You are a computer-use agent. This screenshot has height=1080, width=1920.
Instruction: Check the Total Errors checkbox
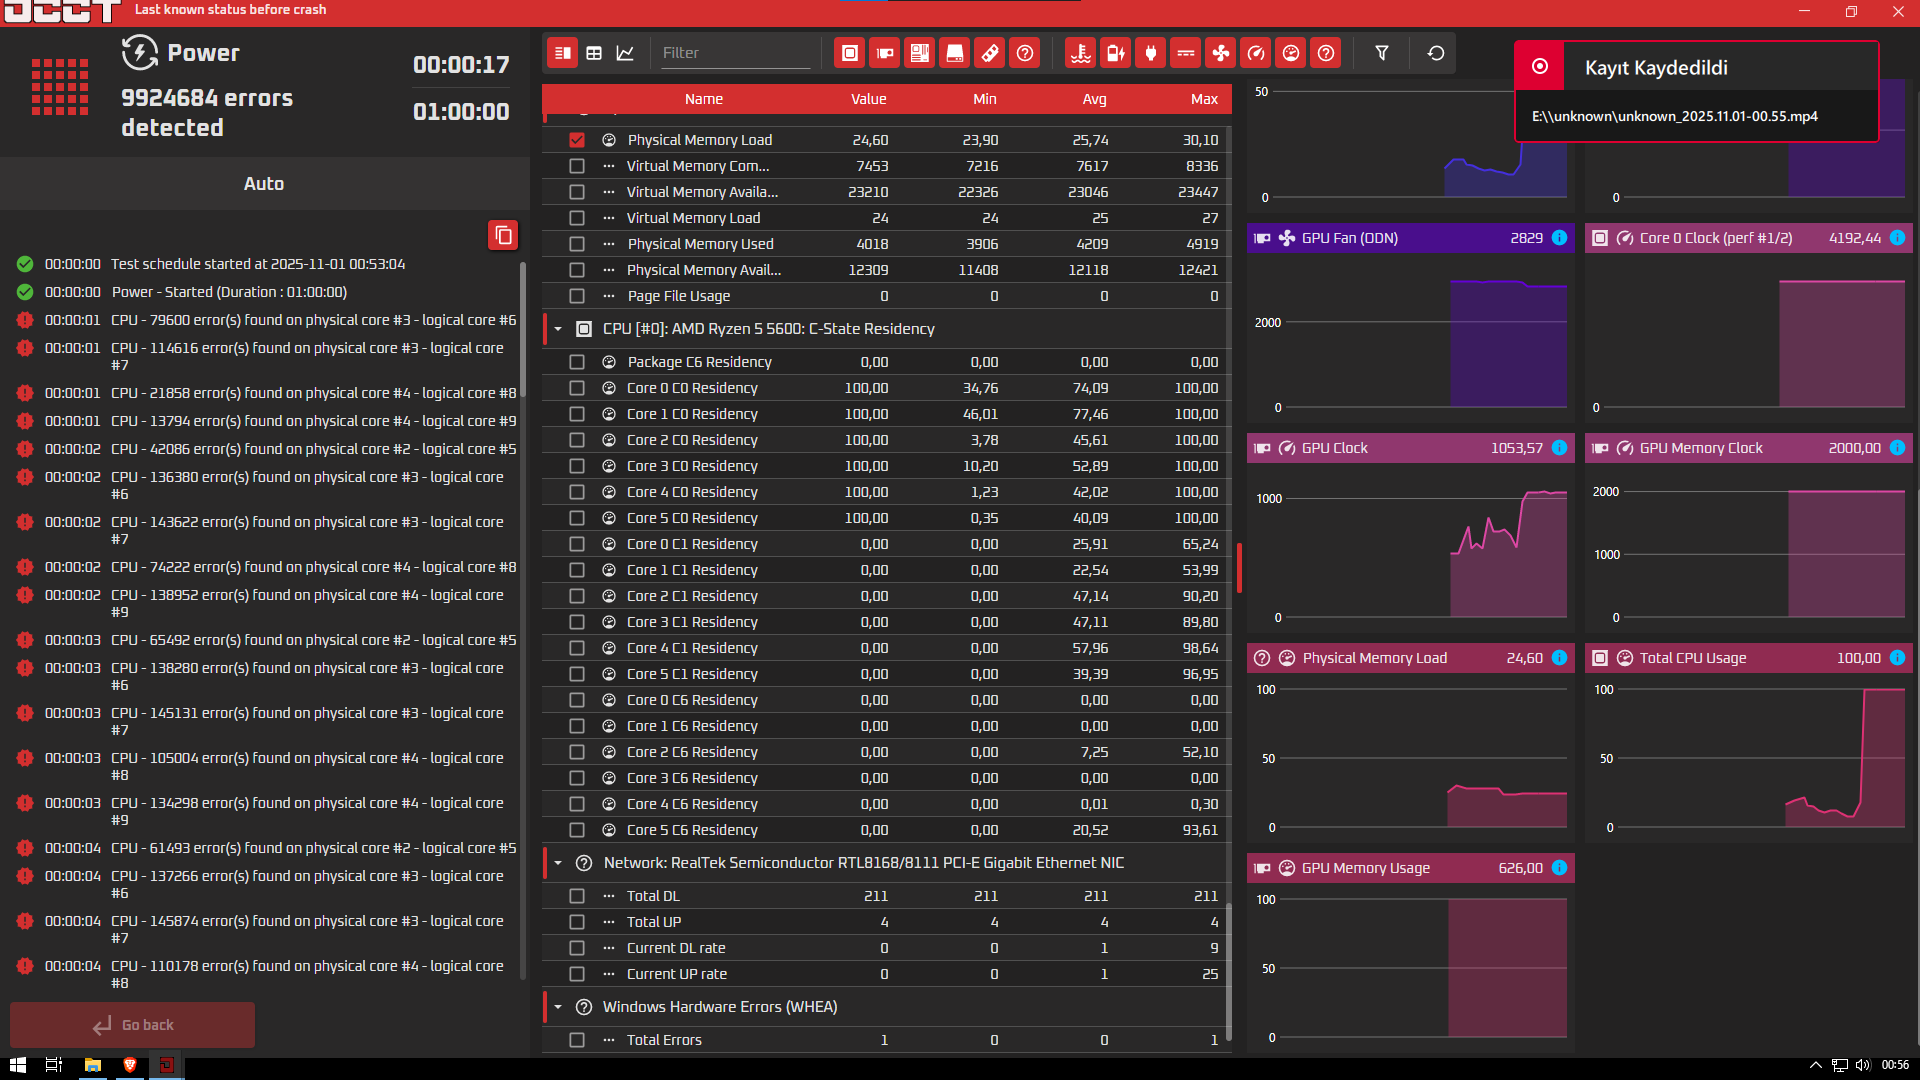coord(577,1040)
